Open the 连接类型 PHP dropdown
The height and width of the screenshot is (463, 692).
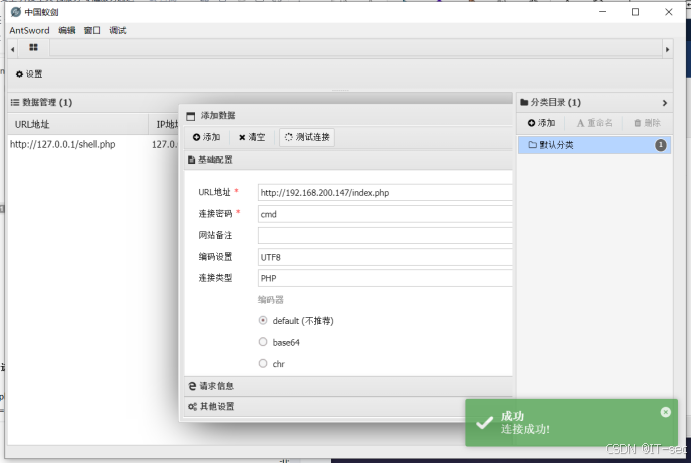click(x=385, y=278)
